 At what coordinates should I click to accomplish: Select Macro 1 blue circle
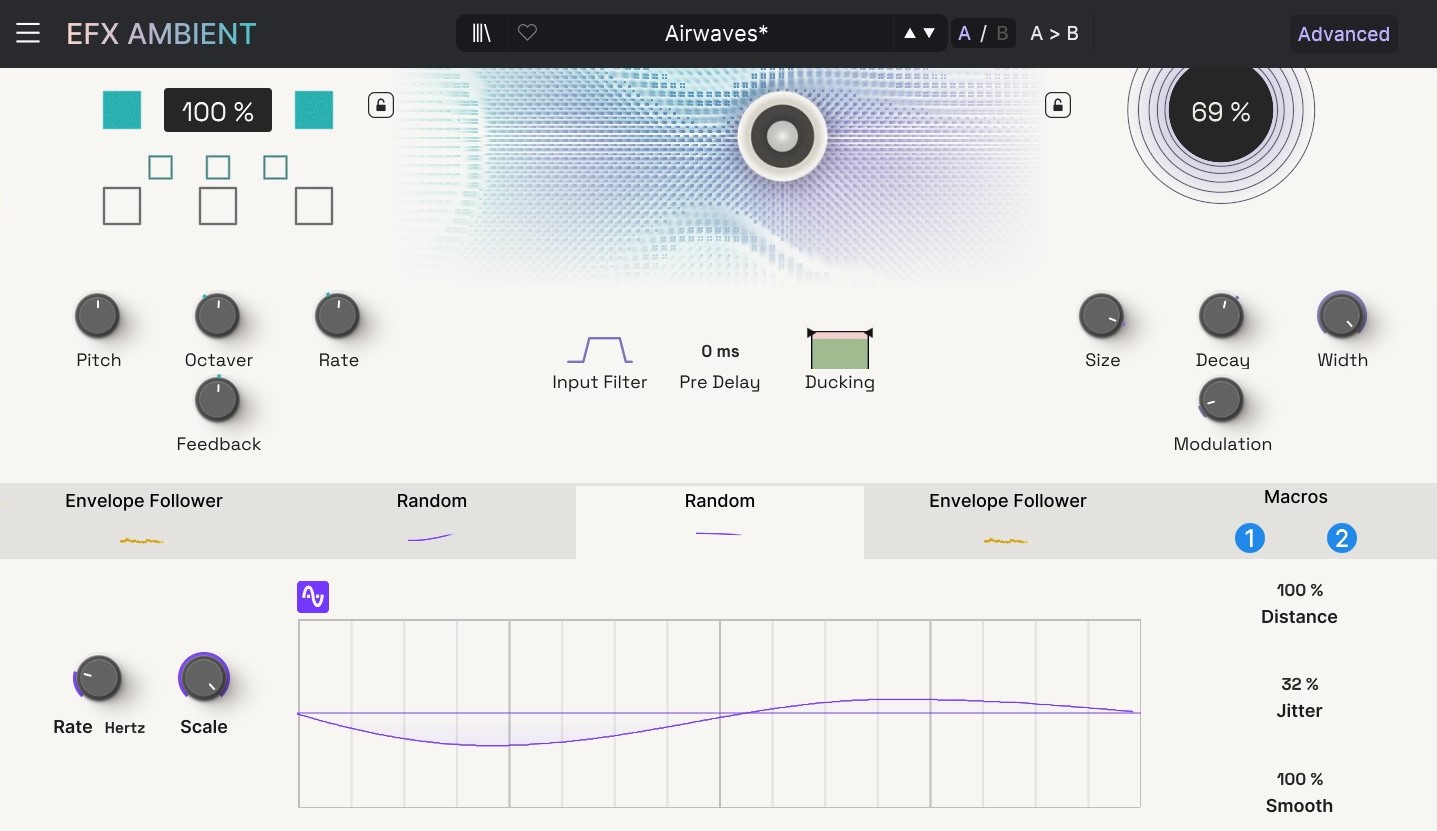coord(1249,539)
